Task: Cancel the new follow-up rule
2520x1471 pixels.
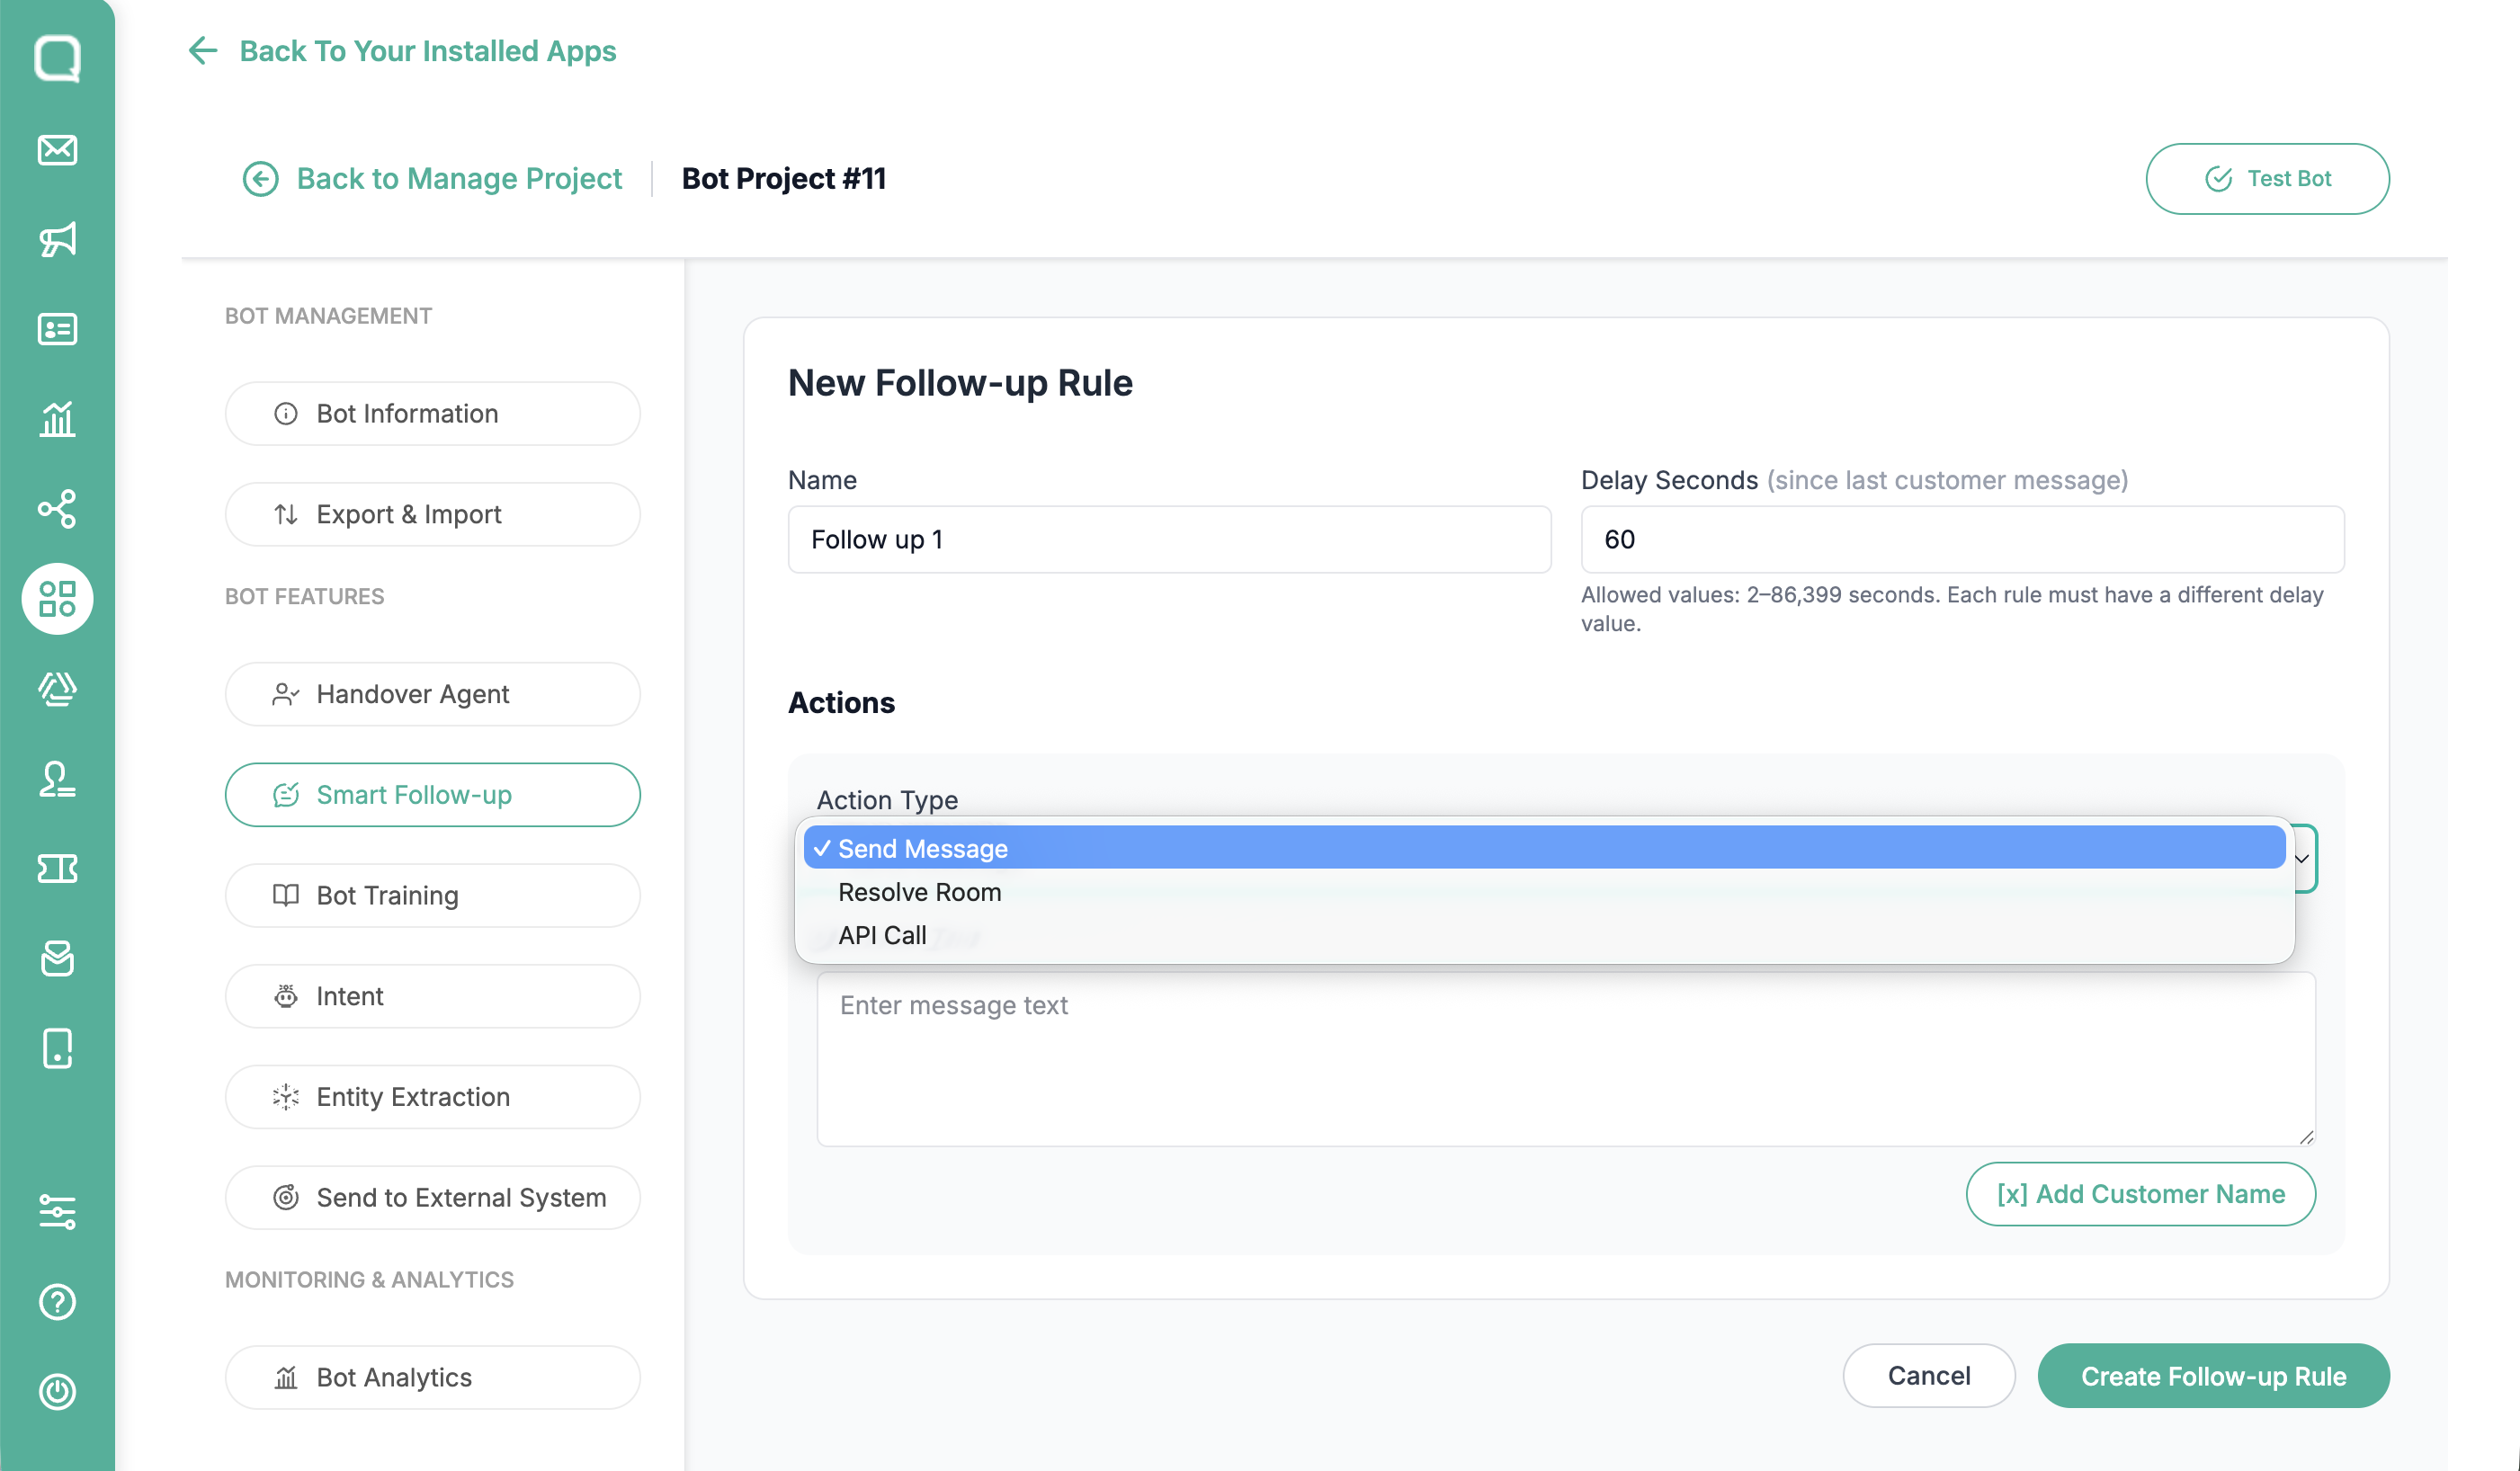Action: [1928, 1376]
